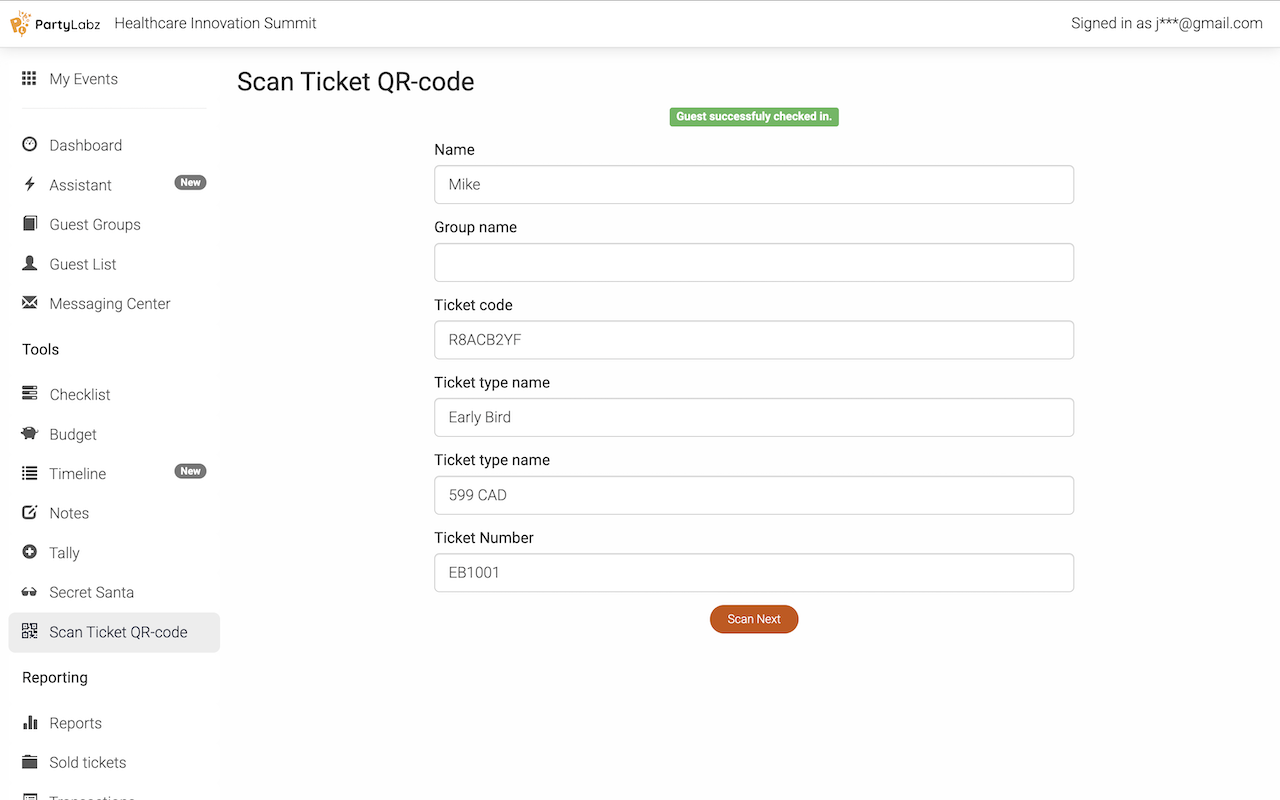Focus the empty Group name field
1280x800 pixels.
click(753, 262)
